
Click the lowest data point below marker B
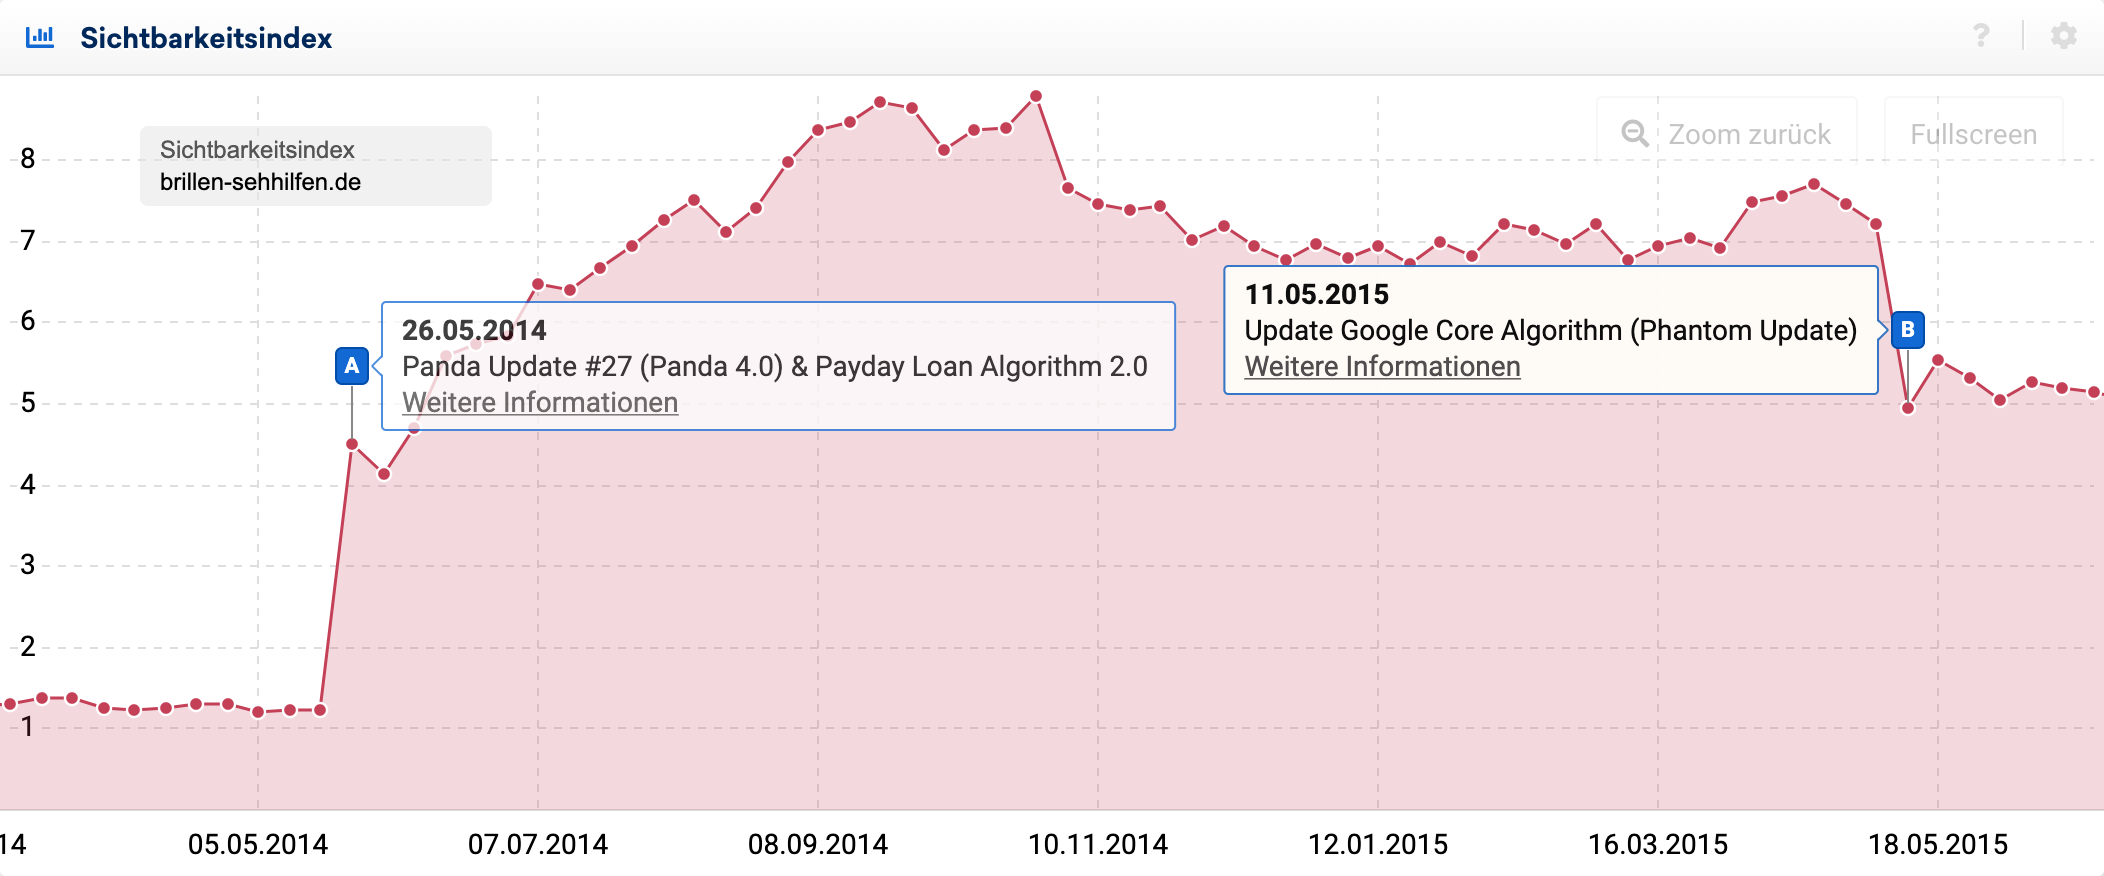(1908, 408)
